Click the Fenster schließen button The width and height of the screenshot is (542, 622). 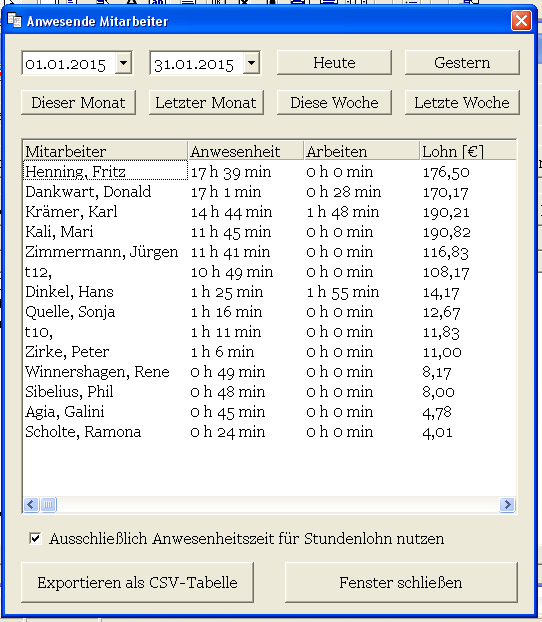pos(401,582)
